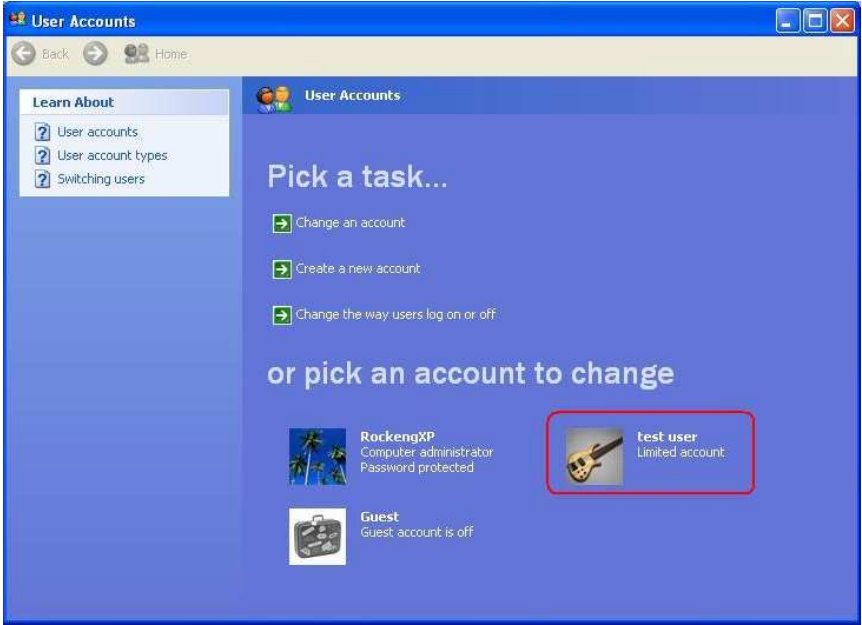Select the RockengXP palm tree picture
Viewport: 862px width, 625px height.
click(x=318, y=457)
